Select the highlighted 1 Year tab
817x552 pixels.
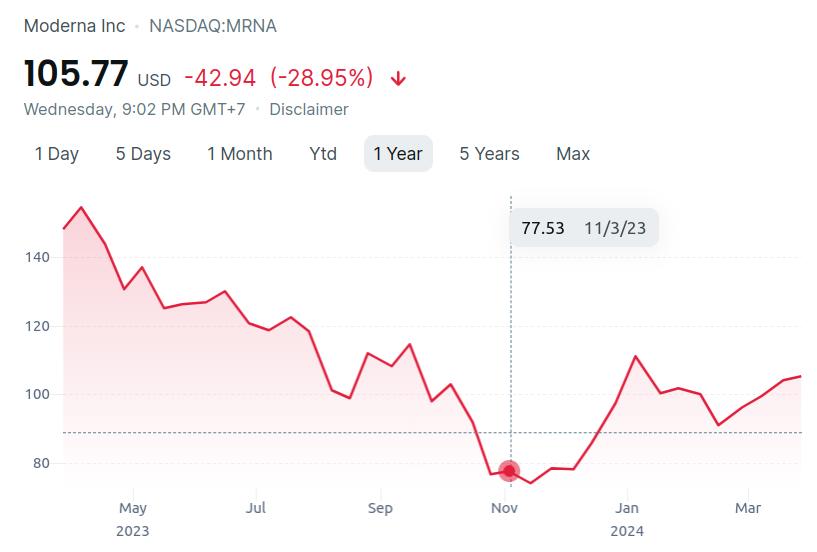(398, 154)
